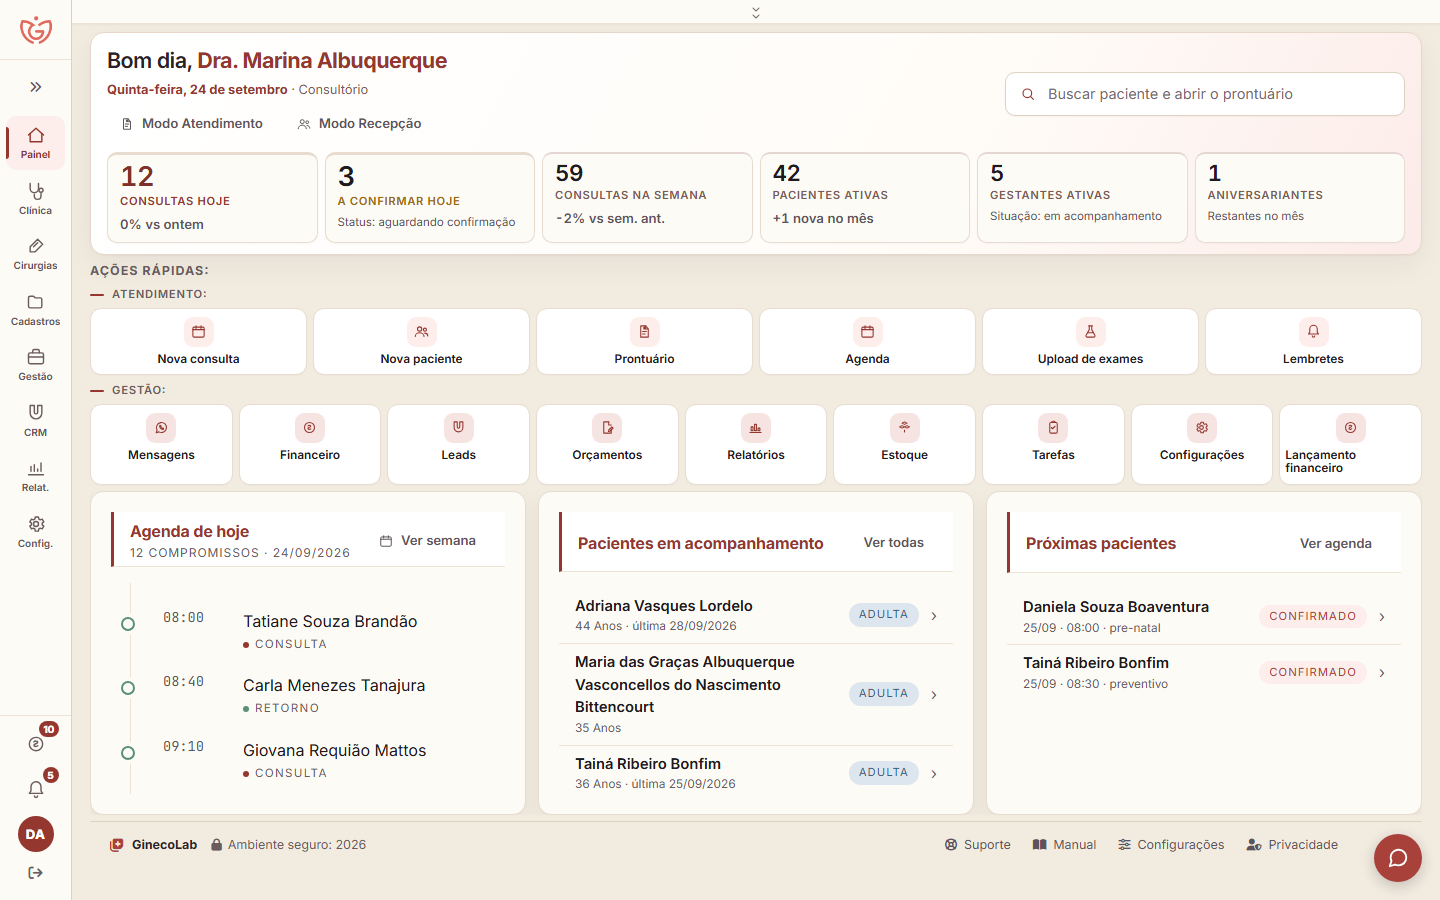Open notifications bell with badge 5
1440x900 pixels.
click(36, 789)
